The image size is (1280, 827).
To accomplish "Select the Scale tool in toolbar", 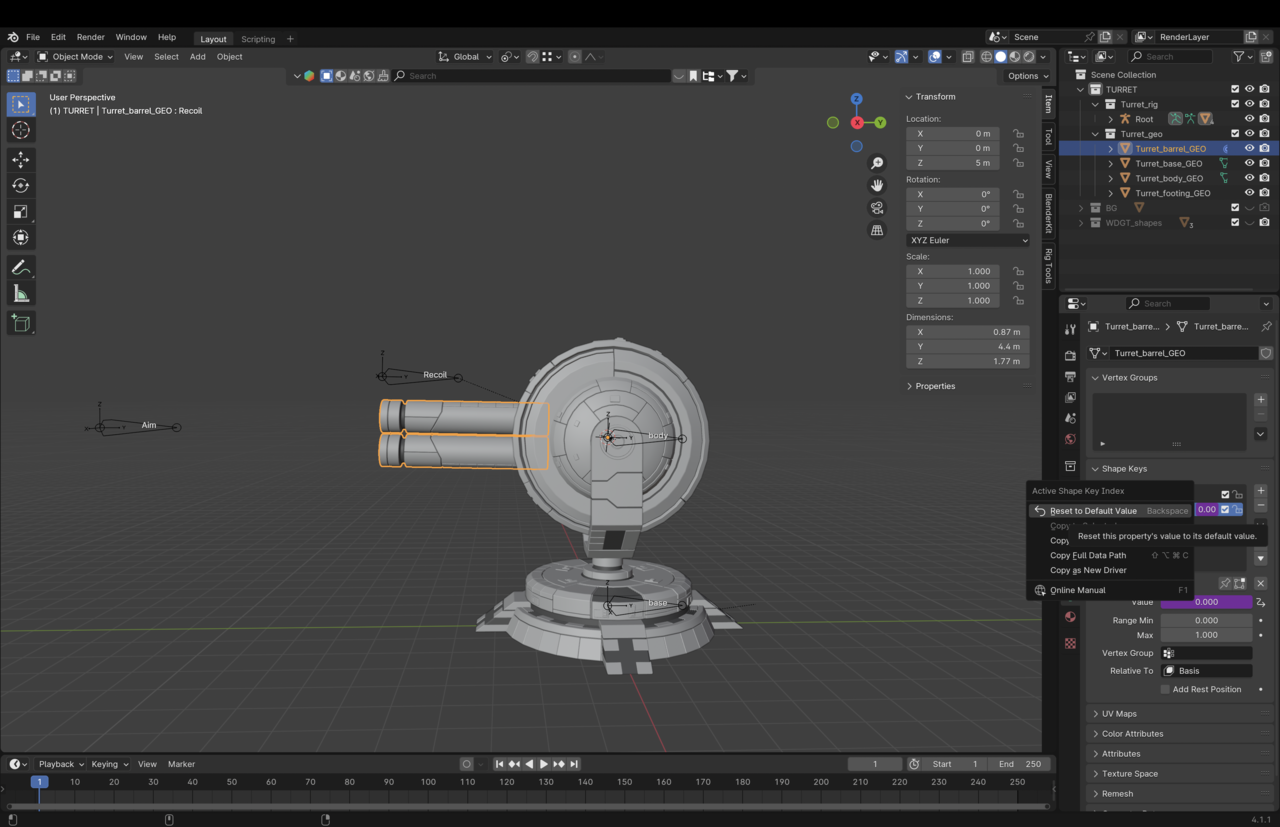I will click(21, 212).
